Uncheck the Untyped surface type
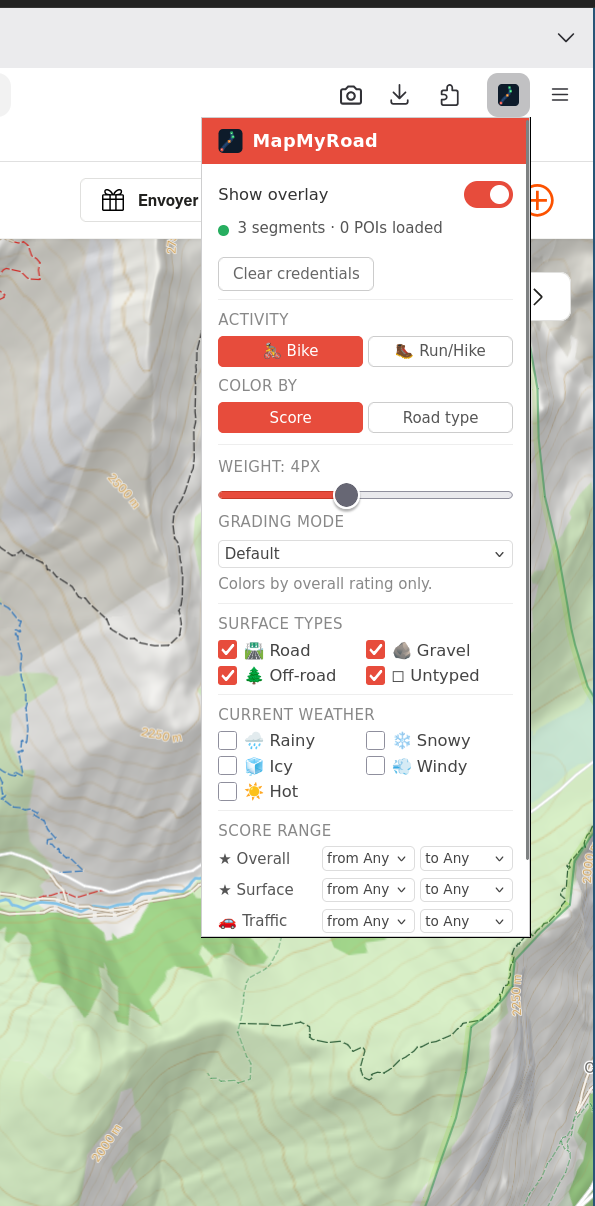 click(x=375, y=675)
